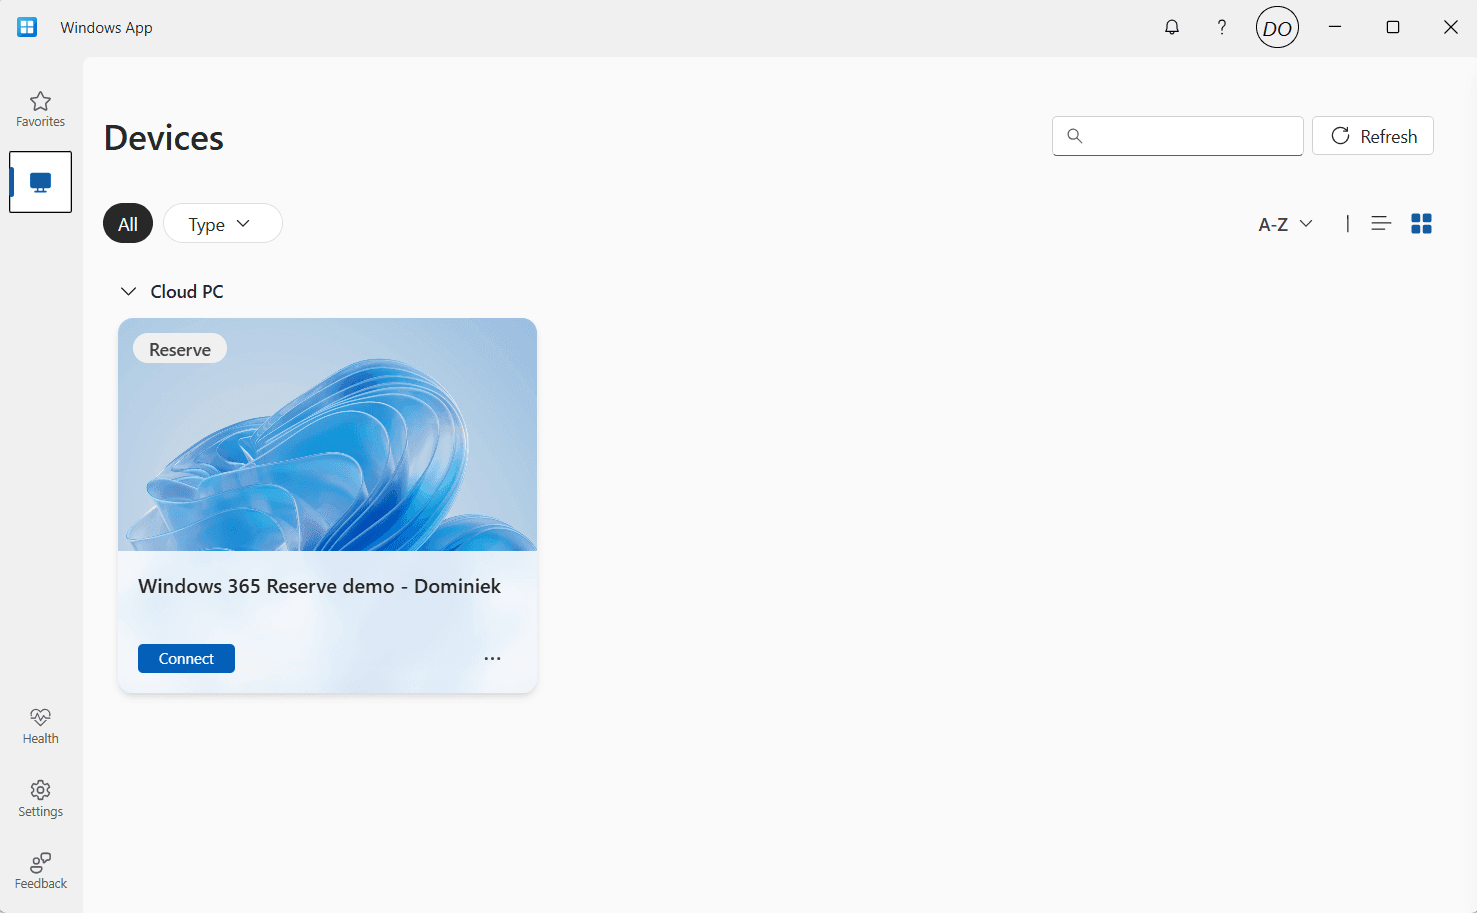Open the A-Z sort dropdown
Viewport: 1477px width, 913px height.
coord(1285,224)
